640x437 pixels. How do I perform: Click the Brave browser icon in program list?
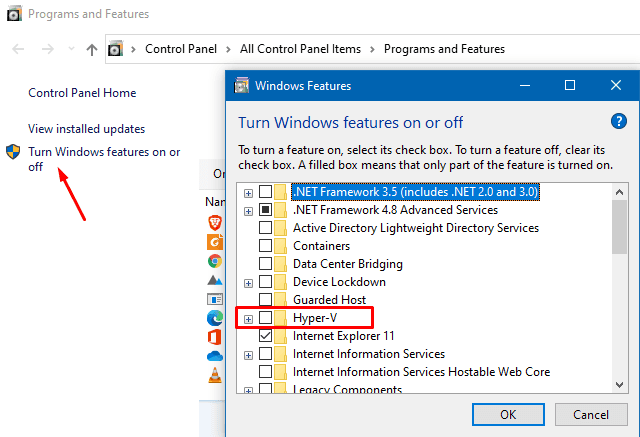coord(214,222)
